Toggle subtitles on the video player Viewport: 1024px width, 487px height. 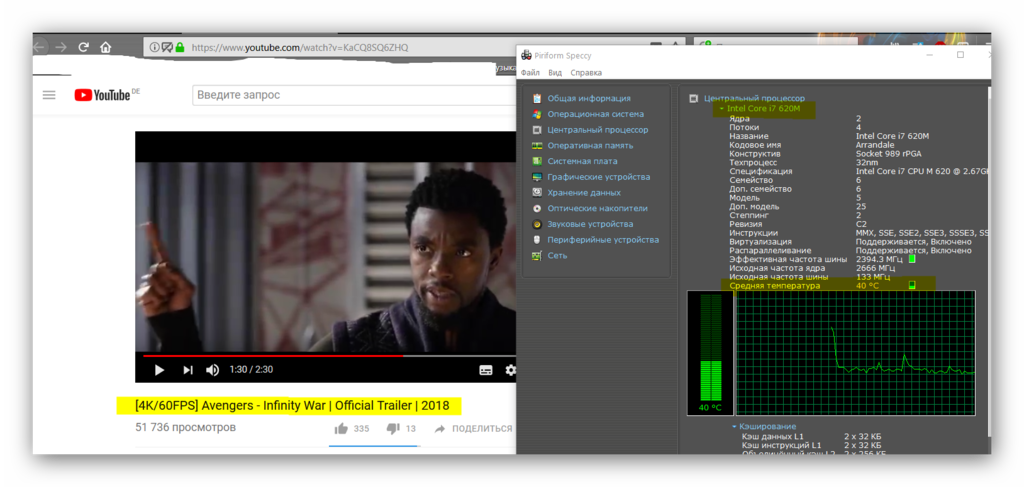pos(486,370)
